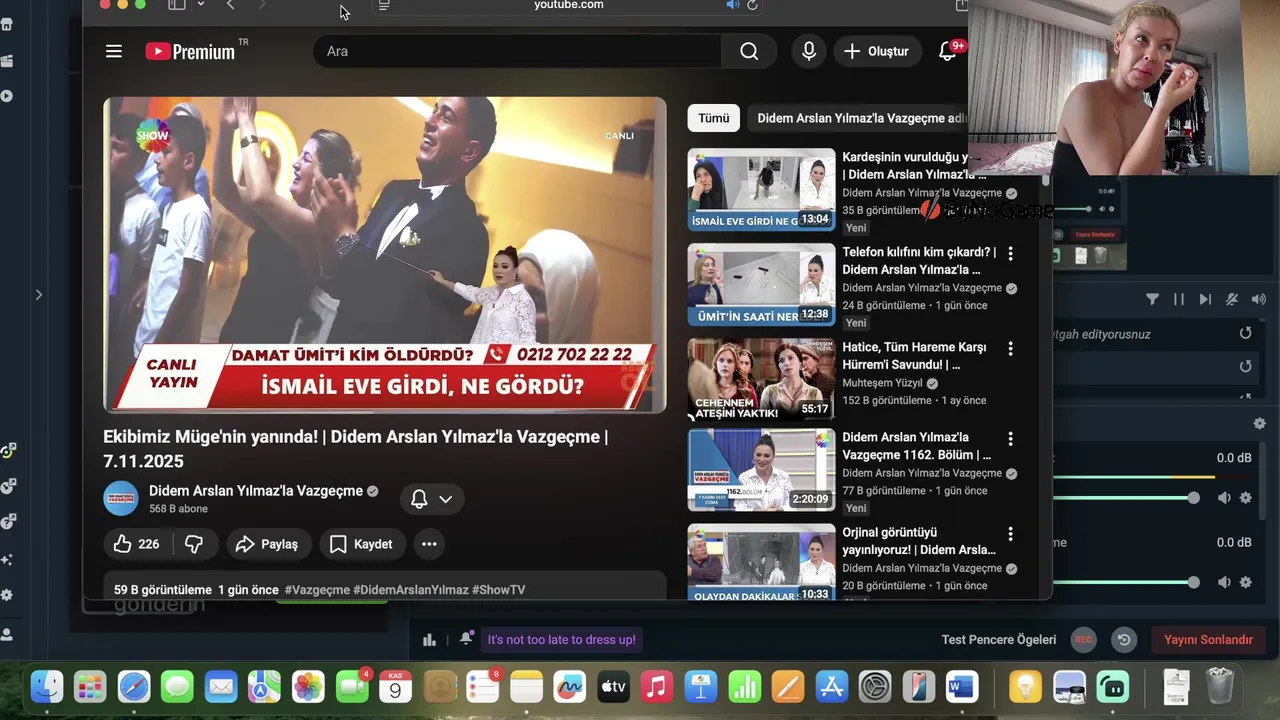This screenshot has width=1280, height=720.
Task: Open Finder from the Dock
Action: pyautogui.click(x=47, y=687)
